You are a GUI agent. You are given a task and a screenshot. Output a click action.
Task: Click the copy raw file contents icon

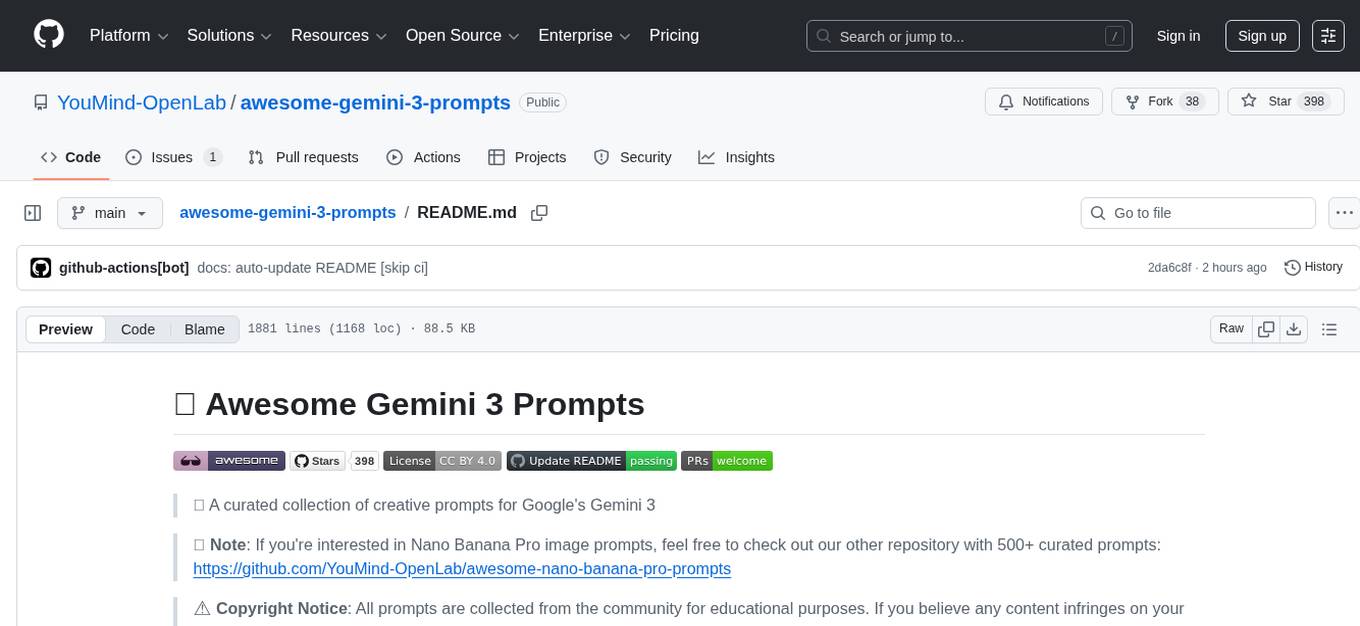(x=1266, y=328)
